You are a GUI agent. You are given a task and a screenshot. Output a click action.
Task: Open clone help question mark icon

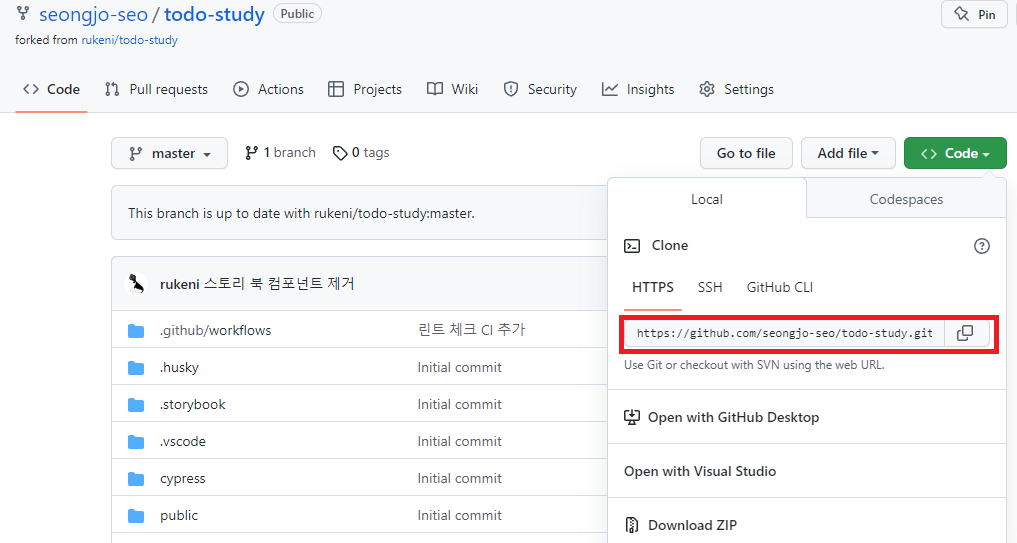[982, 246]
